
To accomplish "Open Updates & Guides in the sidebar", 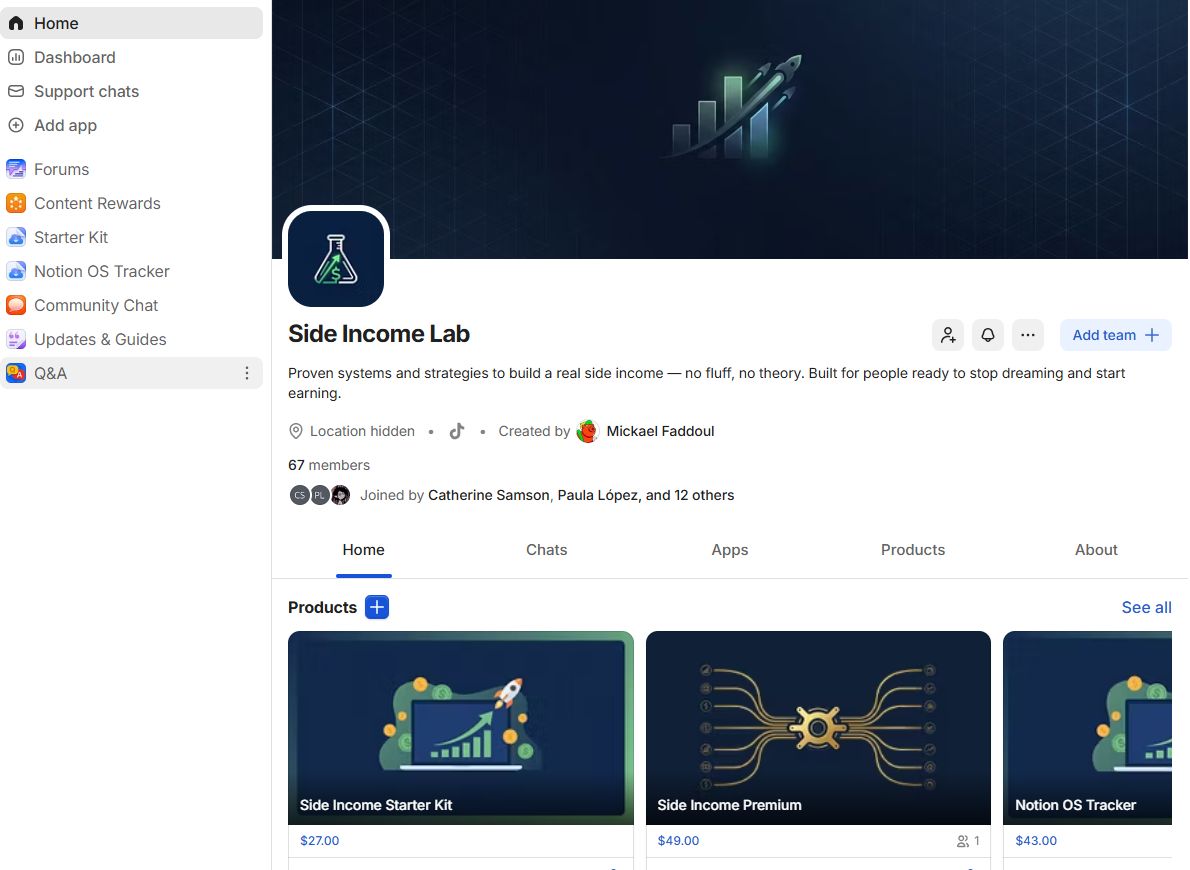I will pos(131,339).
